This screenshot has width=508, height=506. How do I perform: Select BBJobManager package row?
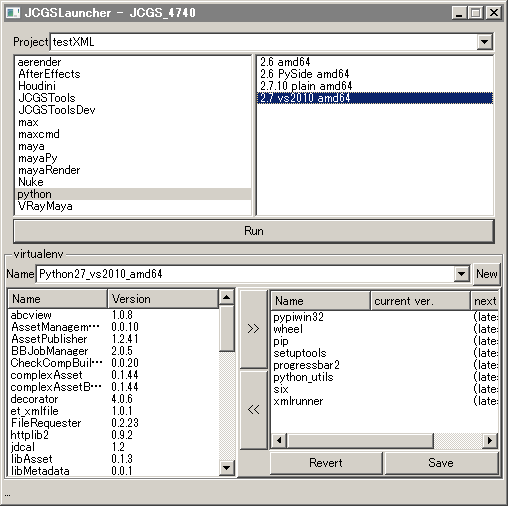(113, 351)
